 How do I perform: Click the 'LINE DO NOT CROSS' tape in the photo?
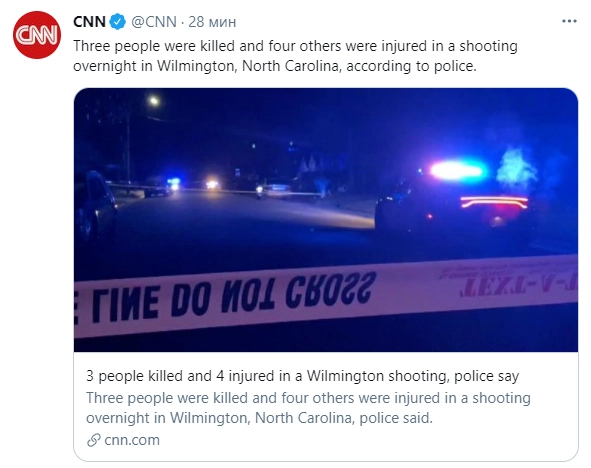click(226, 298)
